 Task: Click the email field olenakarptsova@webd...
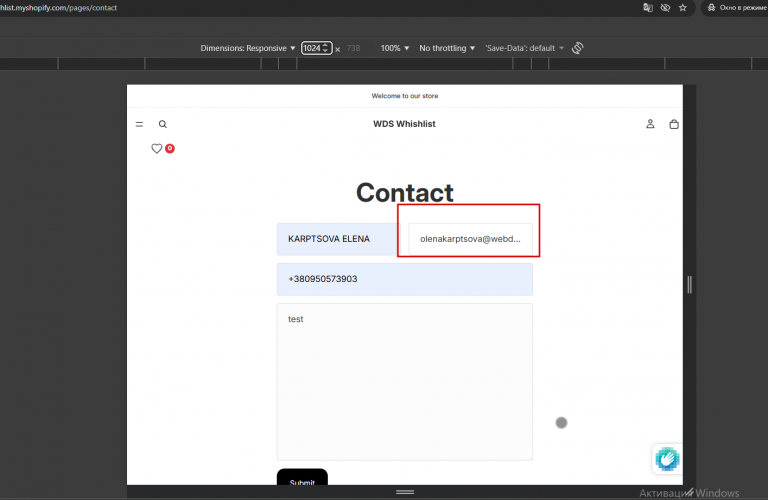471,239
